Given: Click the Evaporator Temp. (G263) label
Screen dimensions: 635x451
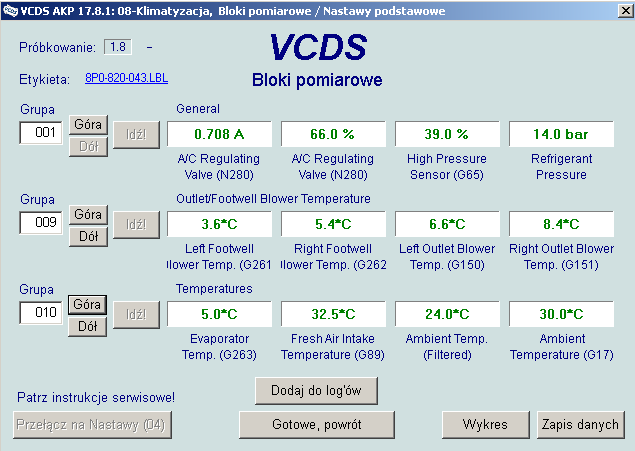Looking at the screenshot, I should 219,347.
